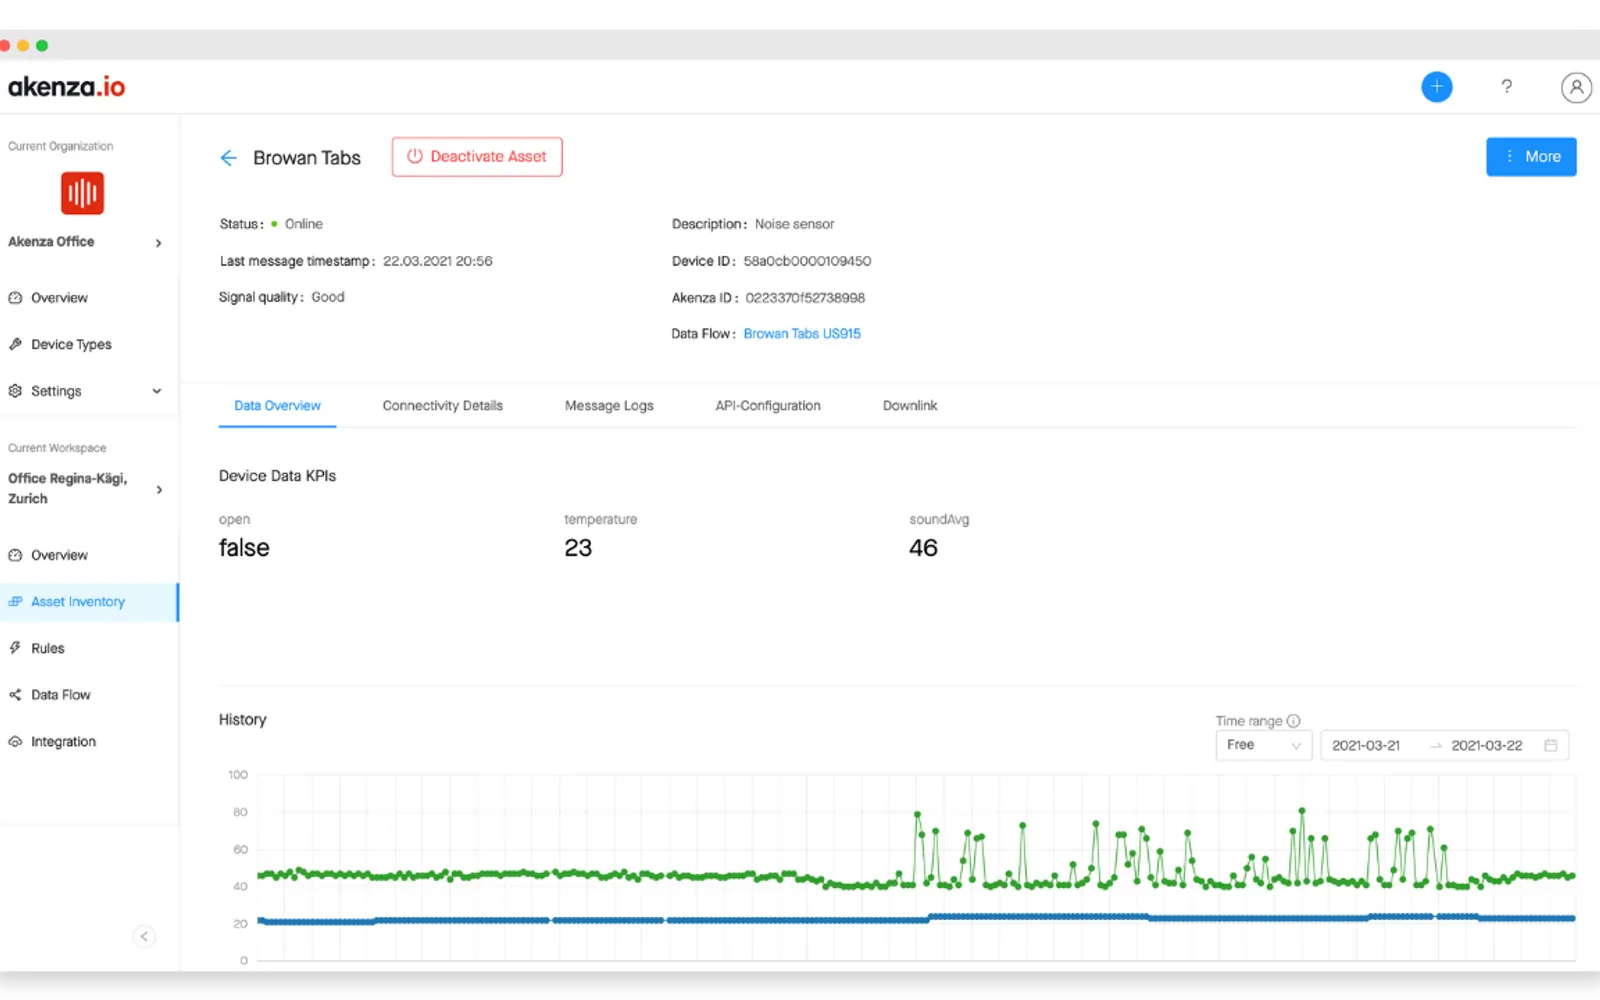Open the calendar icon in date range
1600x1000 pixels.
click(1550, 745)
